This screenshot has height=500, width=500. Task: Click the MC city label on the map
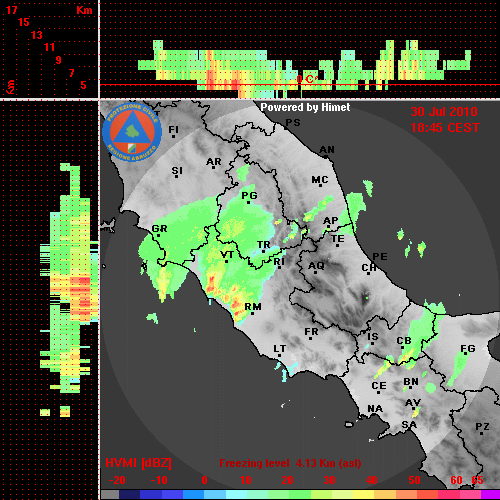click(x=320, y=180)
